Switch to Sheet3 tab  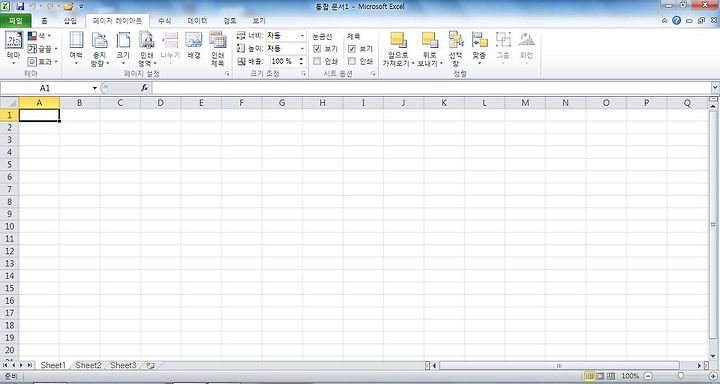[123, 365]
